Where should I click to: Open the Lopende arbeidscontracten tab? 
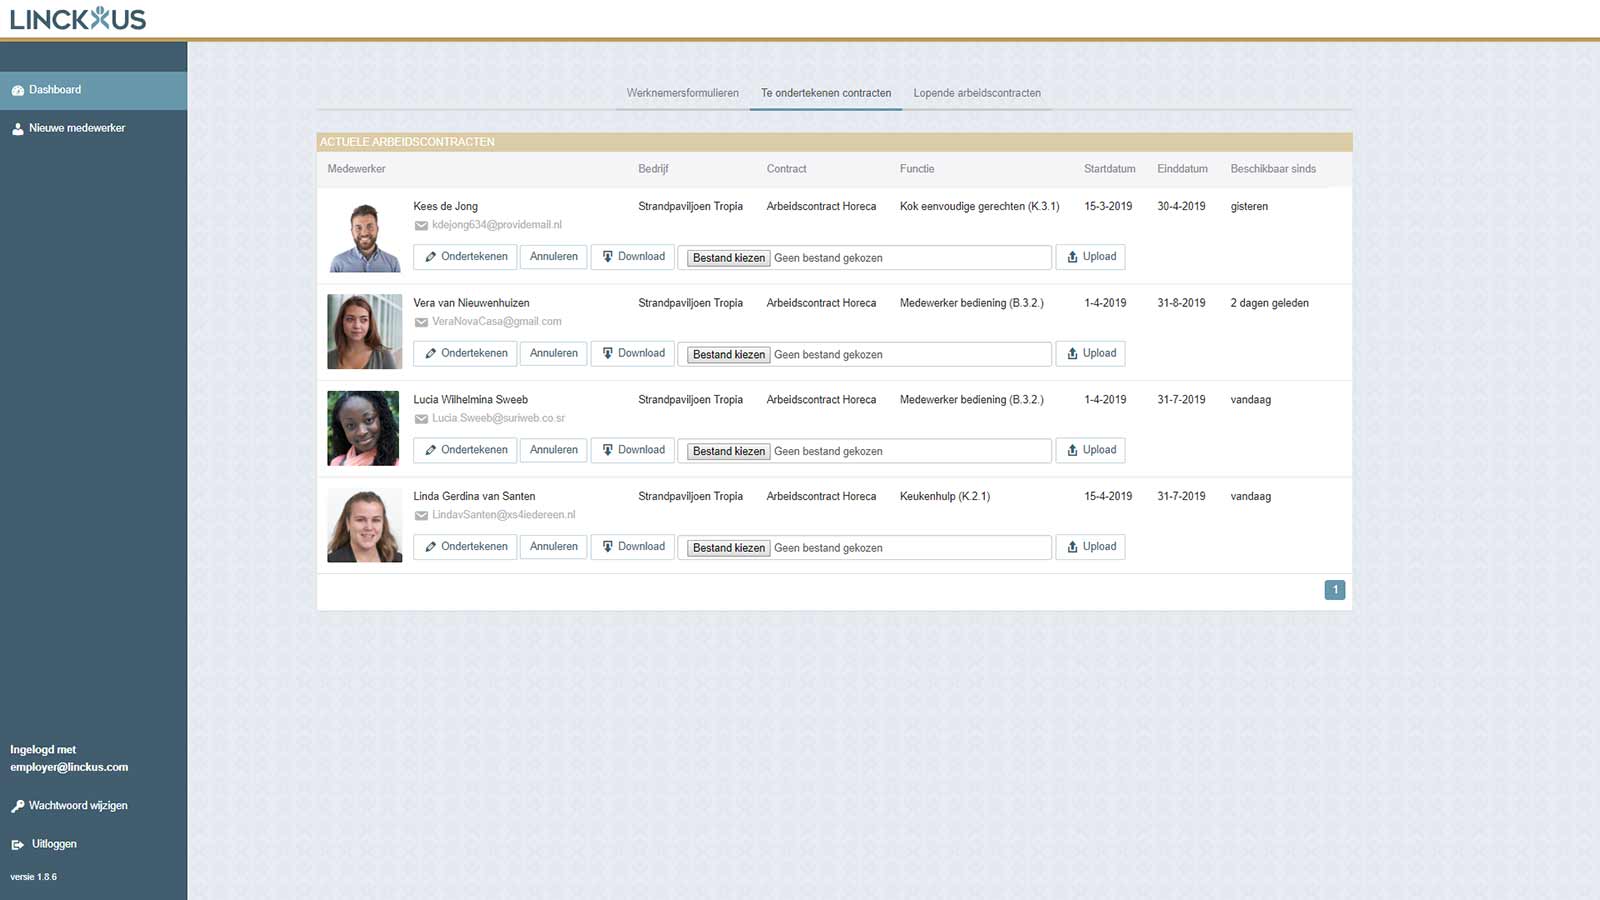pos(976,93)
